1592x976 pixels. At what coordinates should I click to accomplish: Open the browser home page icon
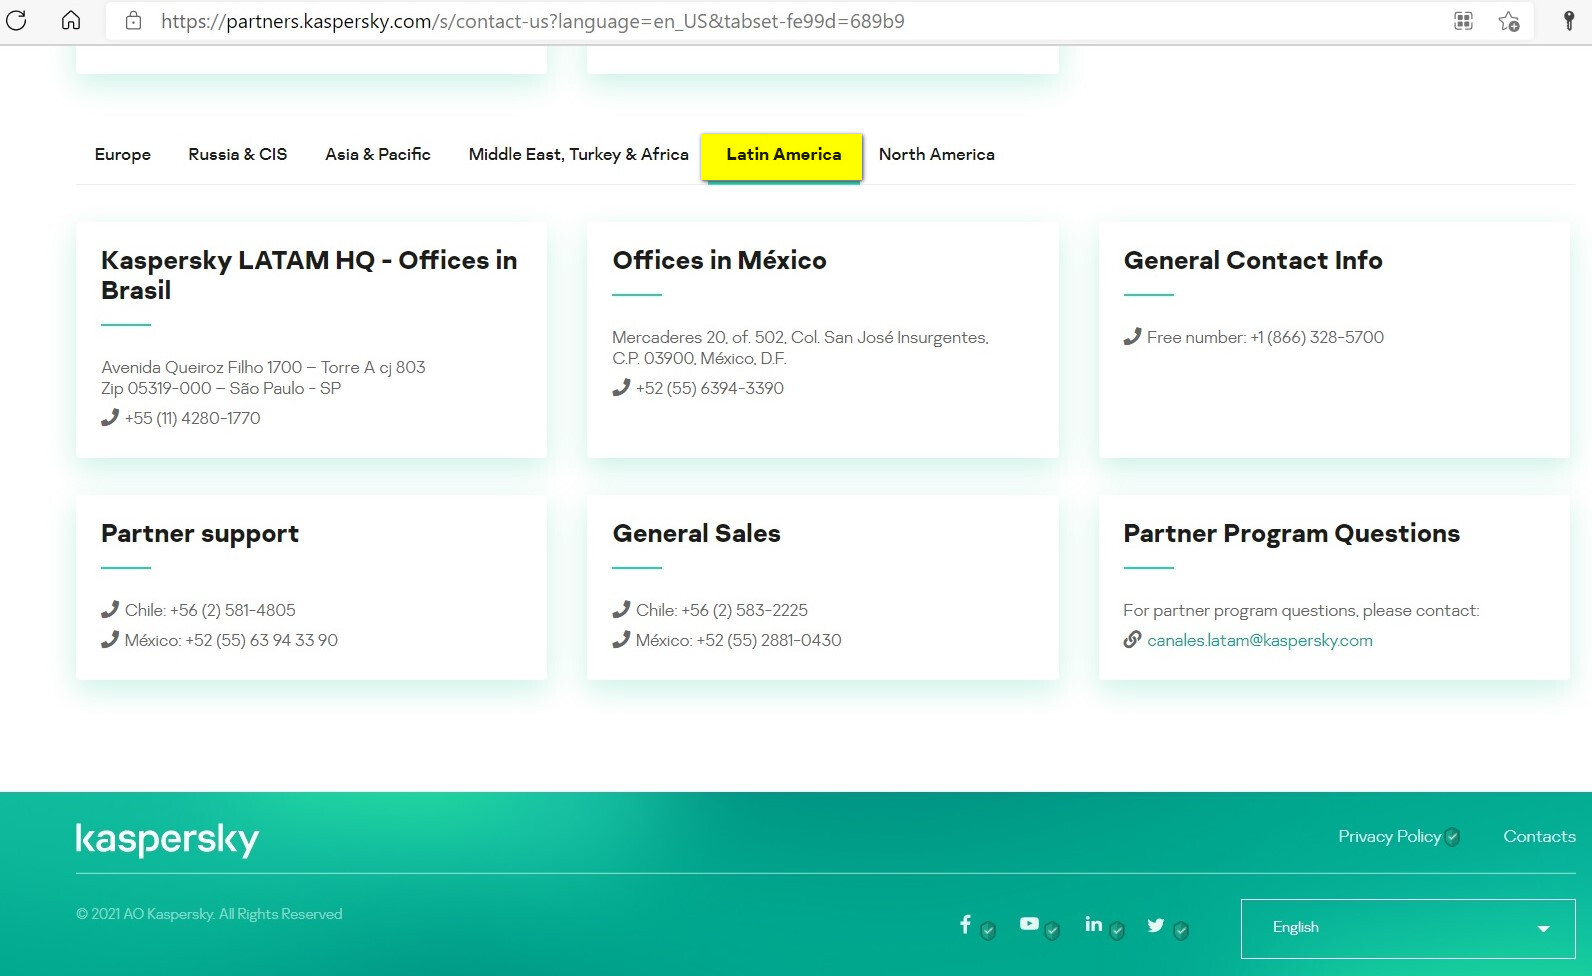71,21
